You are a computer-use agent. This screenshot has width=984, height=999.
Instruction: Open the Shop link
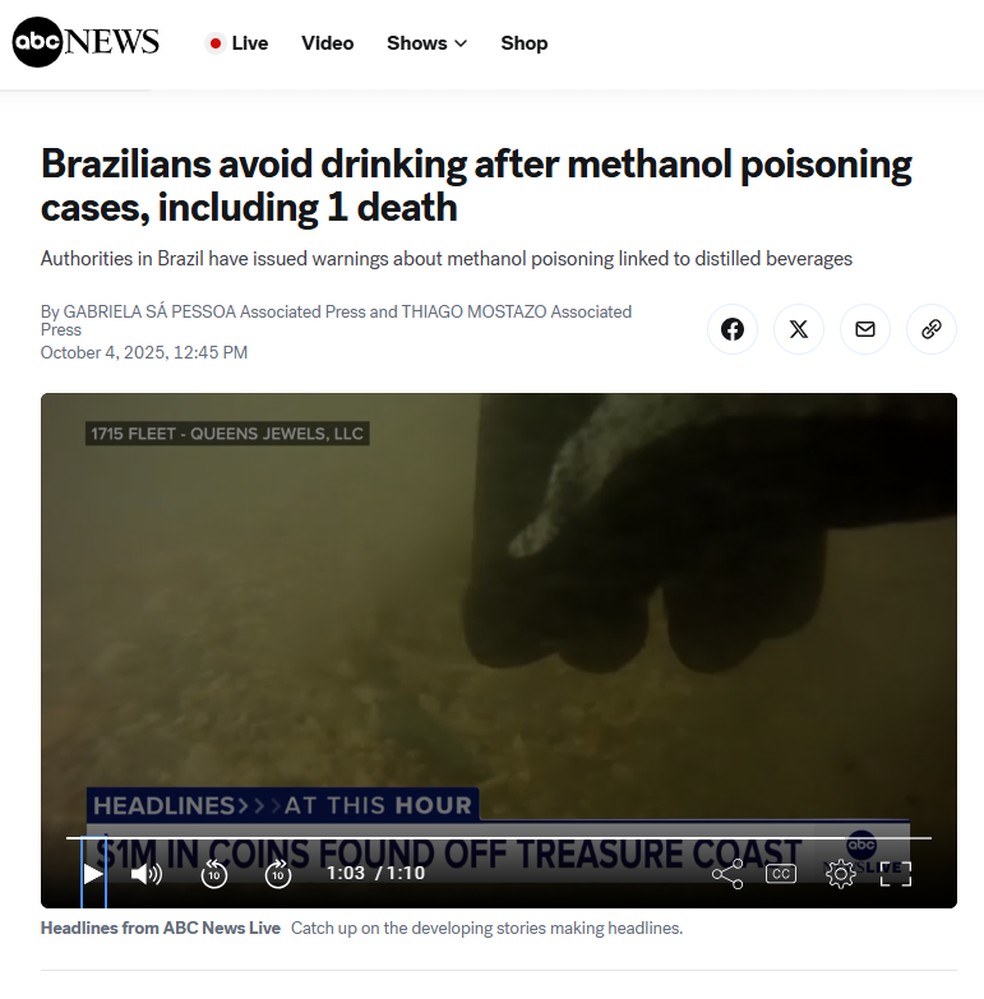[524, 43]
